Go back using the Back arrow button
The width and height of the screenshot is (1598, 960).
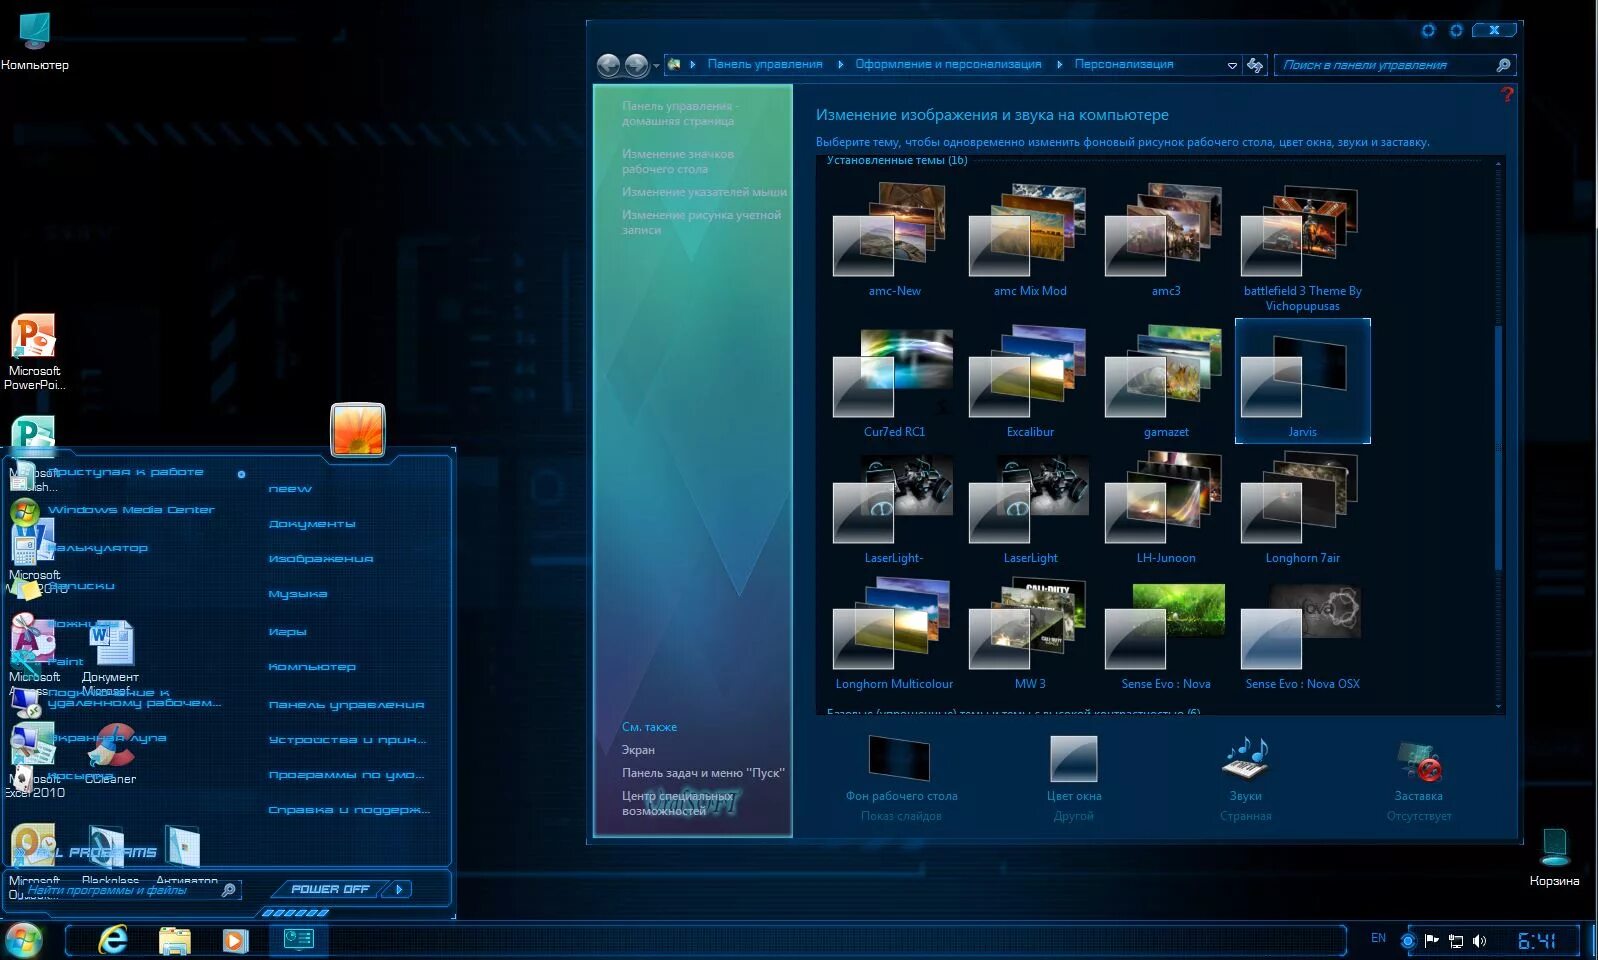(x=608, y=65)
